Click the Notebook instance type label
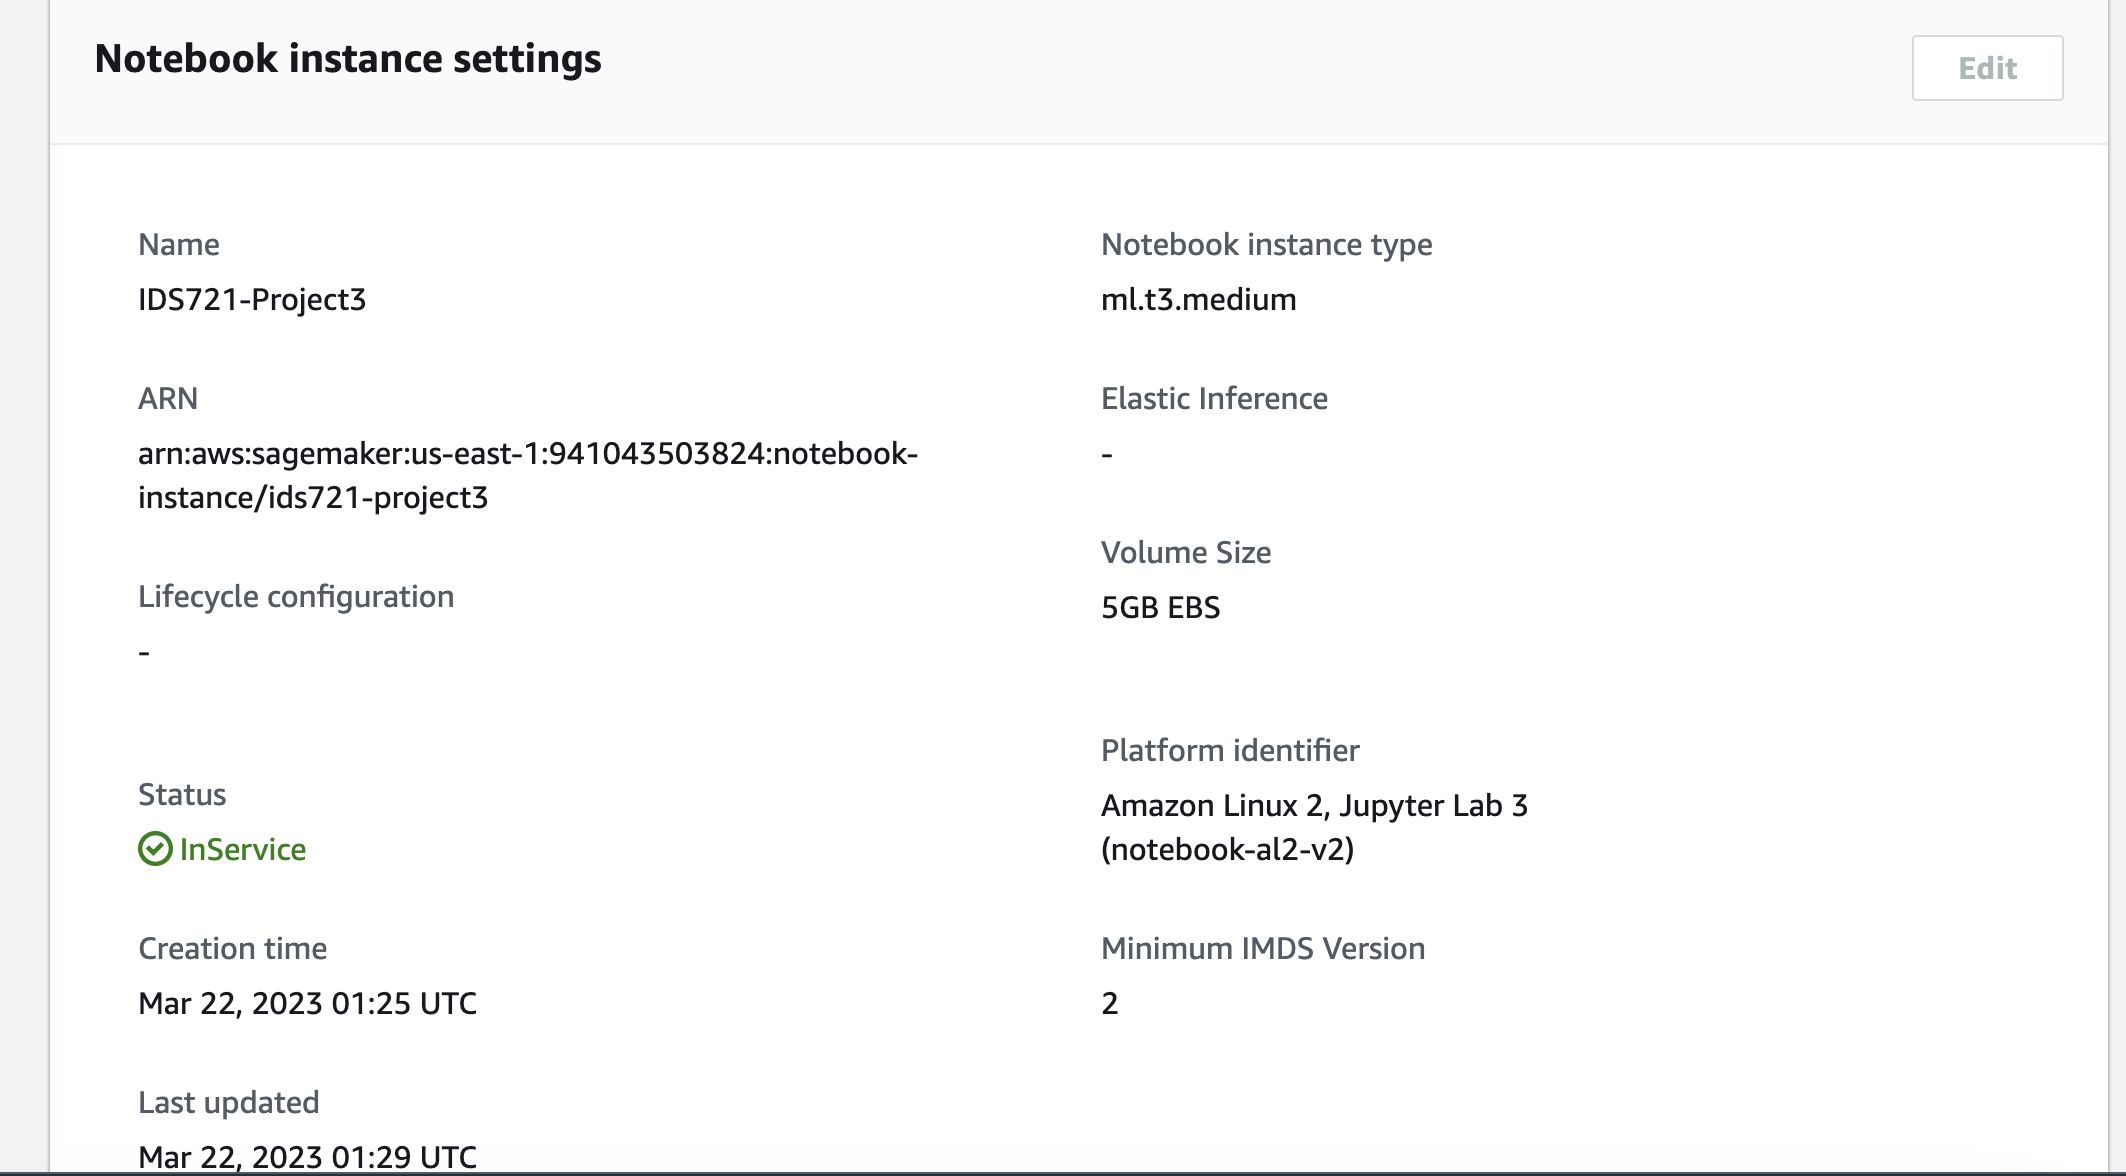This screenshot has height=1176, width=2126. pyautogui.click(x=1266, y=245)
